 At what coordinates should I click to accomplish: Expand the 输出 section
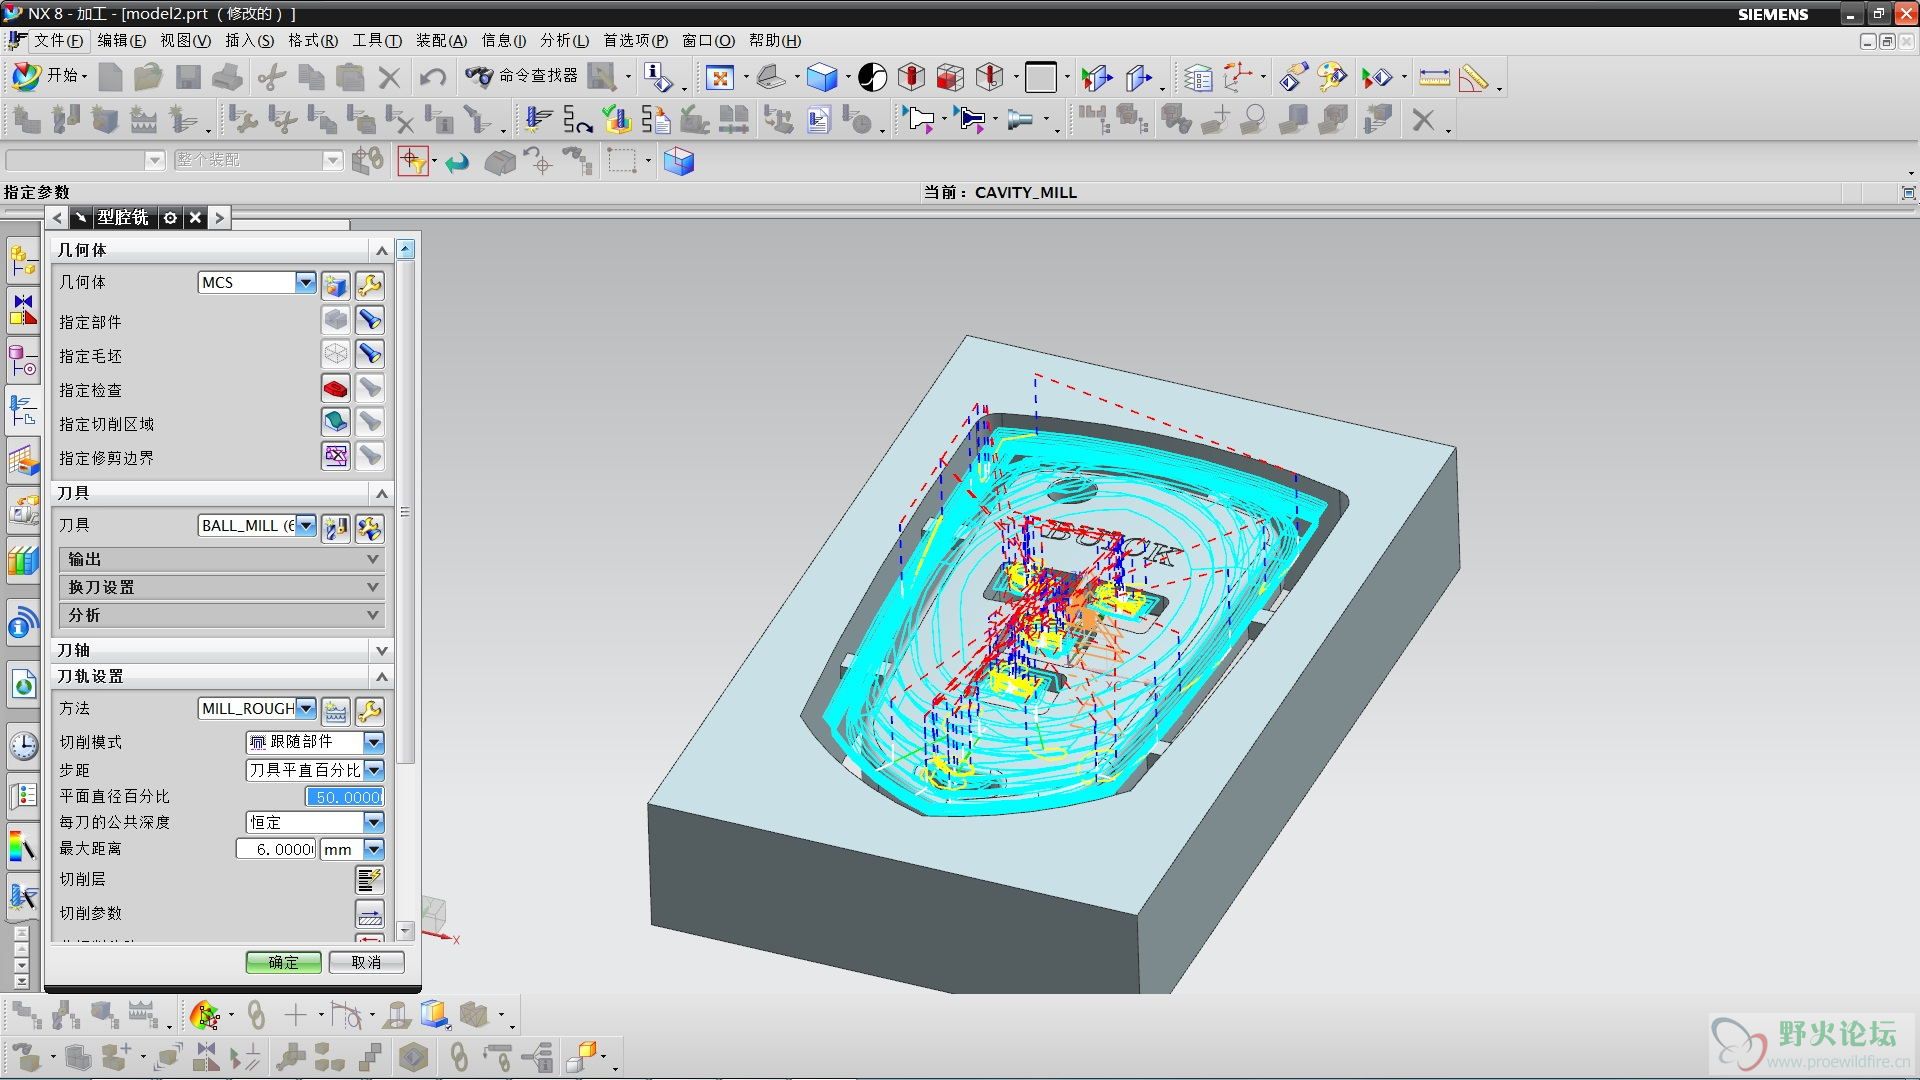pyautogui.click(x=222, y=559)
